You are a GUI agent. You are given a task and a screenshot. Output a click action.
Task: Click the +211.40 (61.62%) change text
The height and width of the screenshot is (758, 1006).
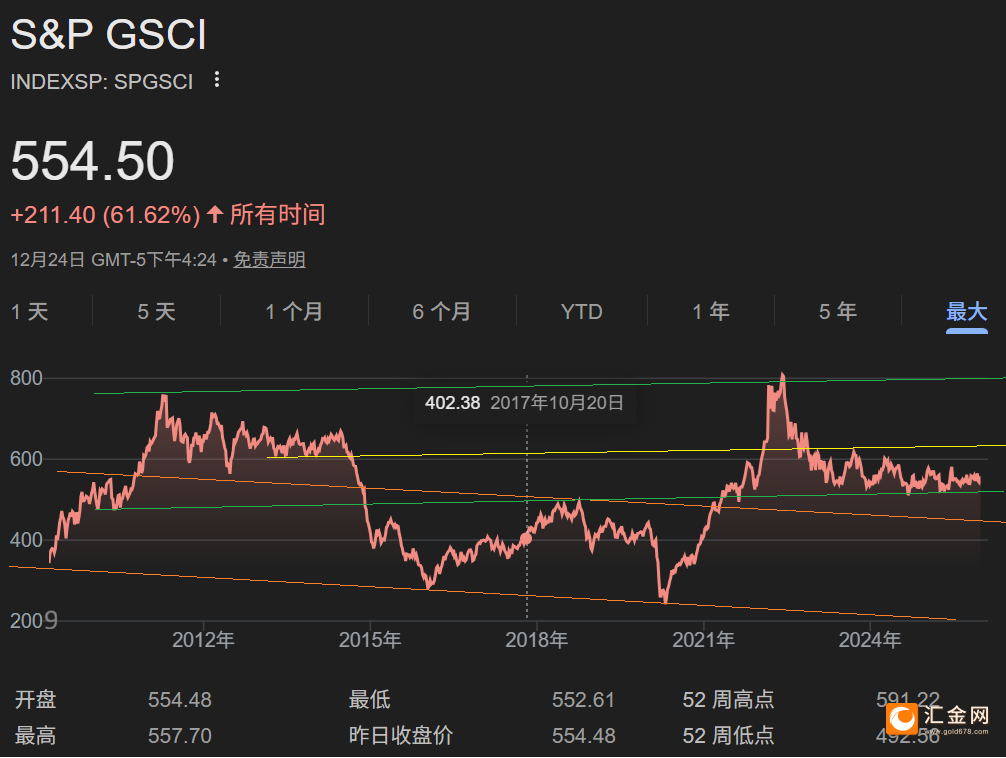(105, 214)
